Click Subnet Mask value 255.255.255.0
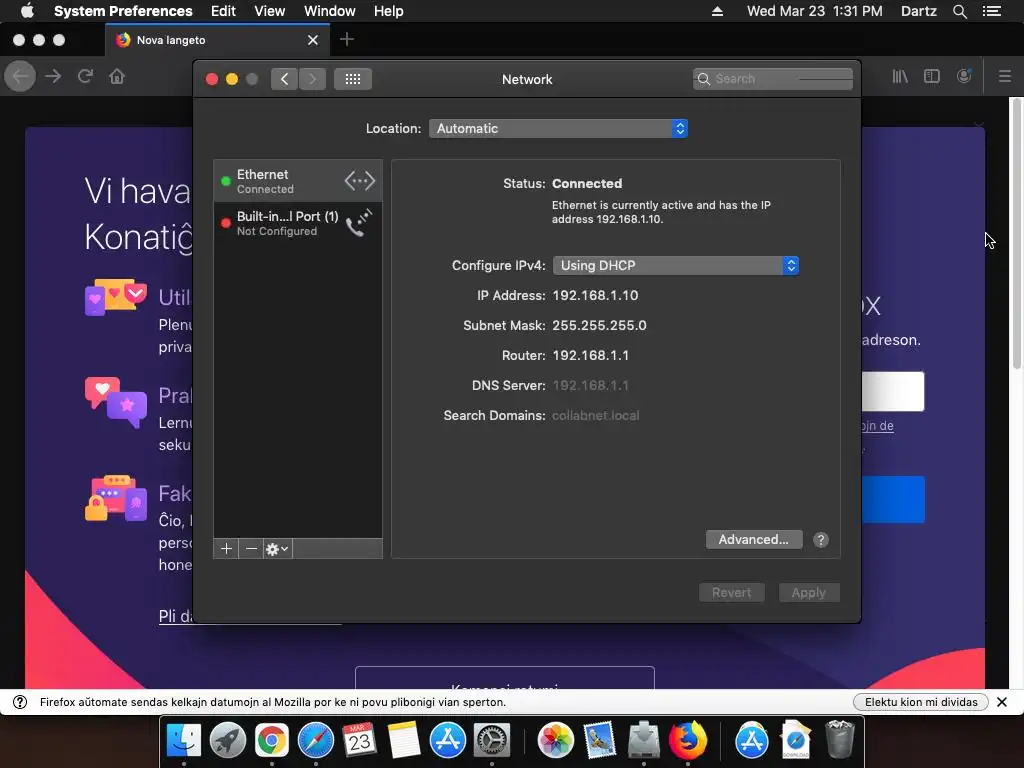This screenshot has width=1024, height=768. (x=599, y=325)
